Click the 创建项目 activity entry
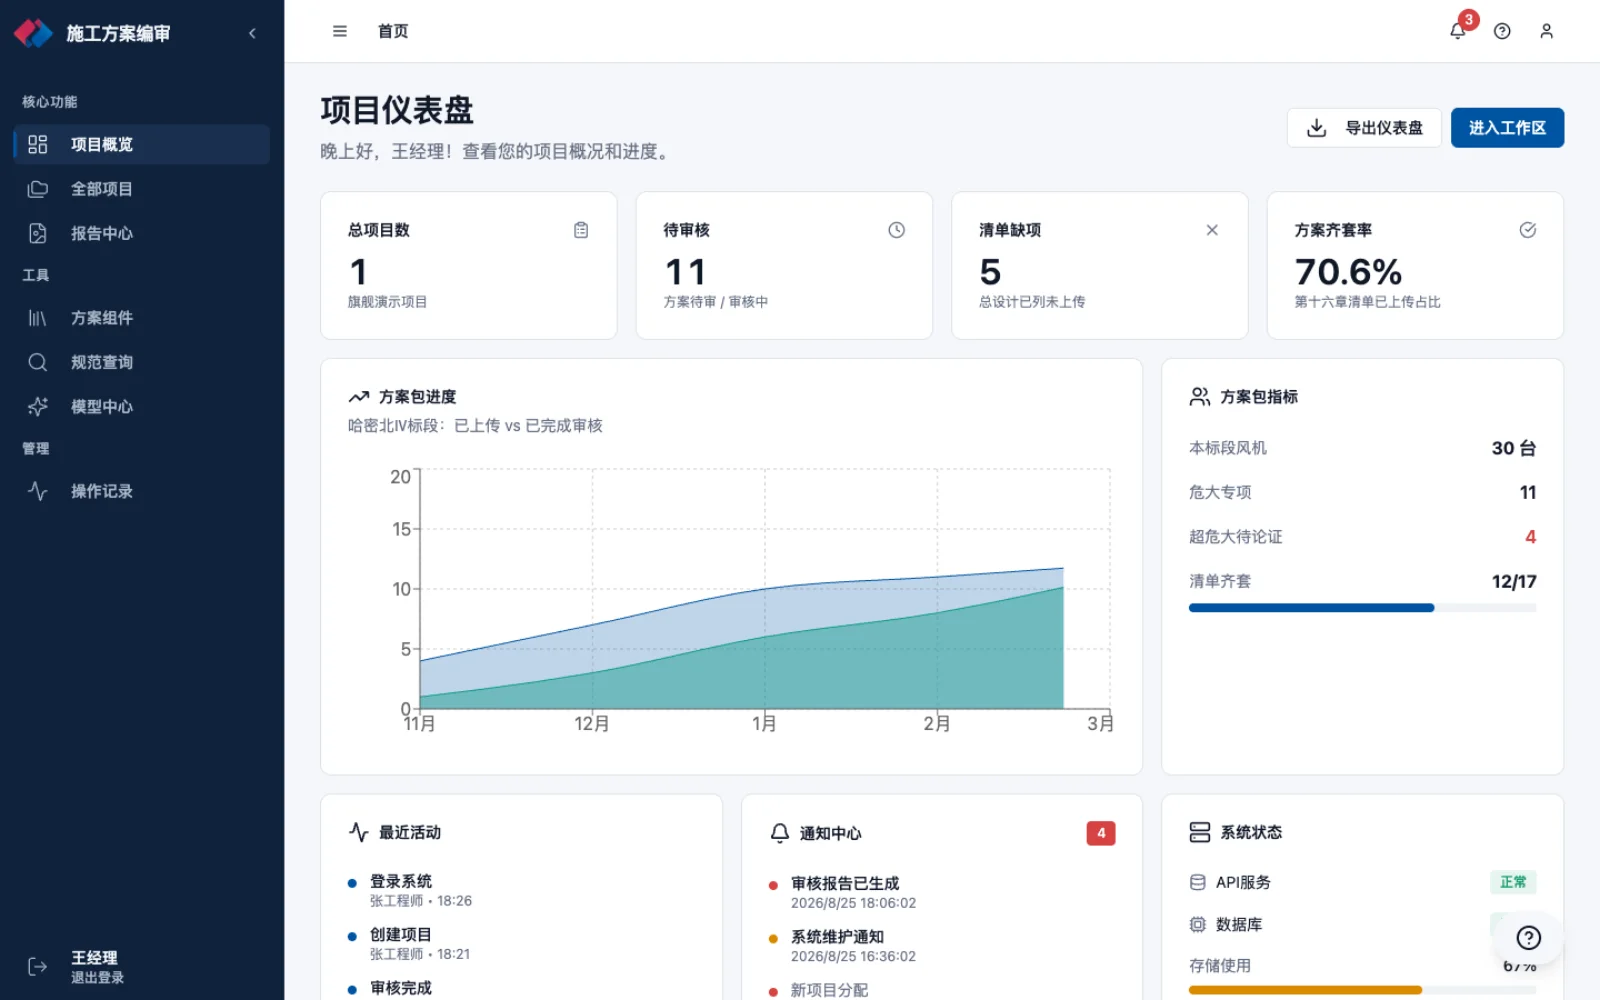1600x1000 pixels. (521, 944)
